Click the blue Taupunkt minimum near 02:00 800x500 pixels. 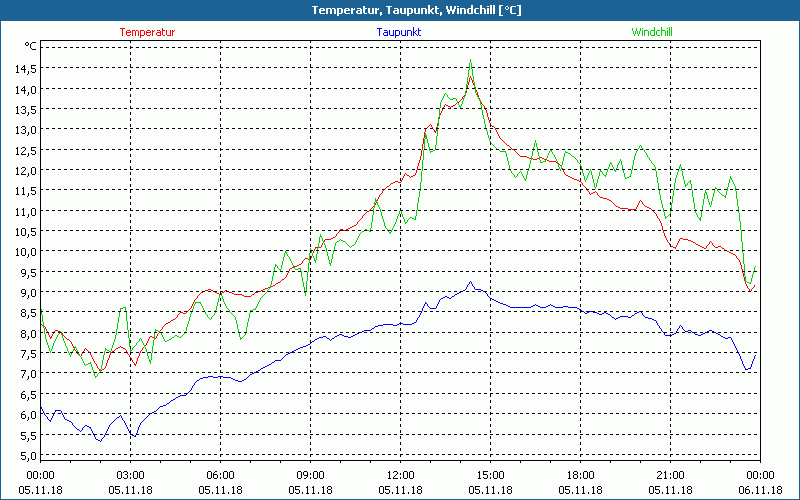(x=101, y=441)
